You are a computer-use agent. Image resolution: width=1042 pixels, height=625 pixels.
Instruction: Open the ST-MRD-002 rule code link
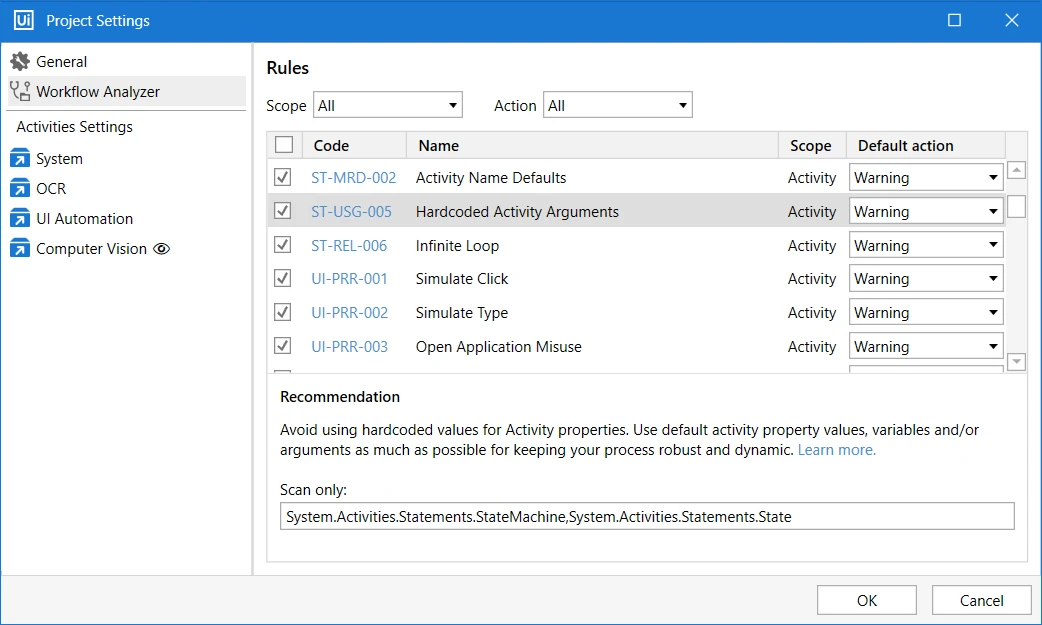tap(354, 178)
